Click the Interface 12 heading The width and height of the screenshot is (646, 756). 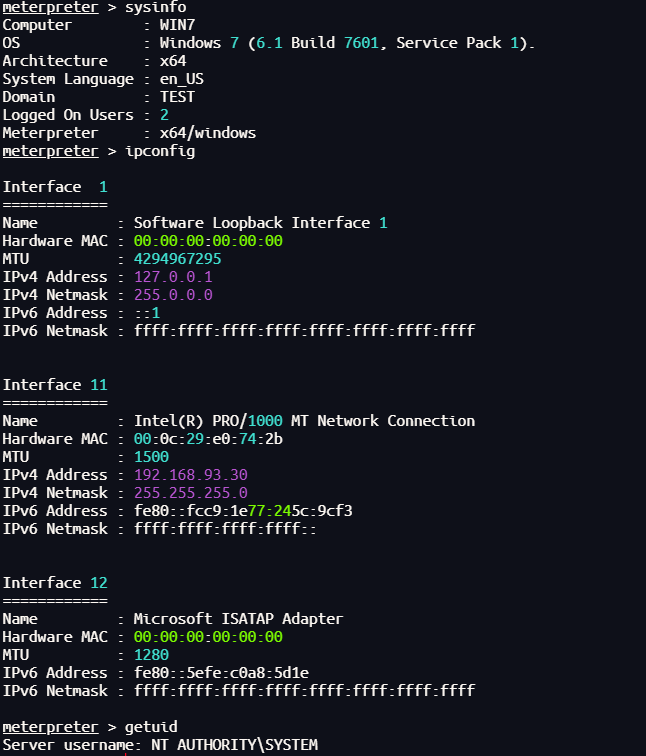click(54, 583)
